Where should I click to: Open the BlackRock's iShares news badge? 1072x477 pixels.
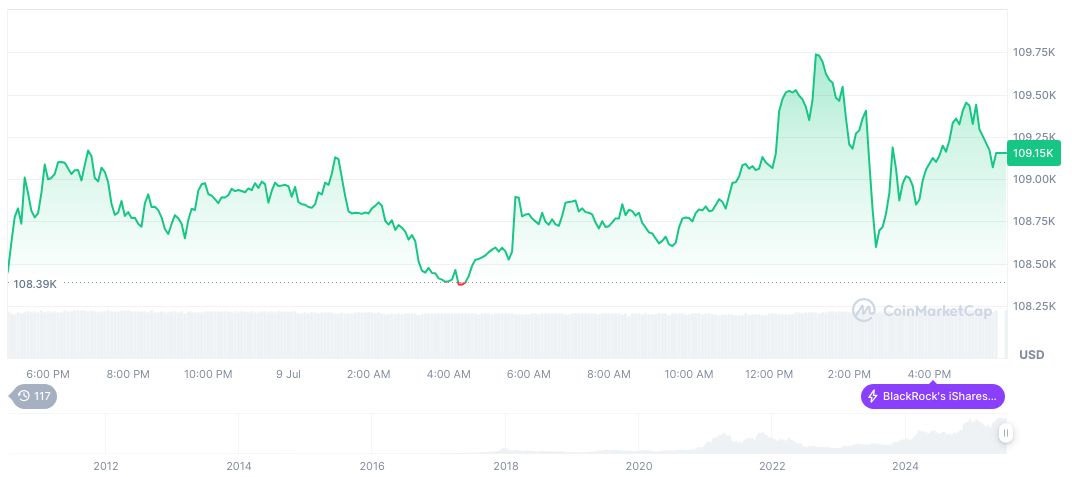coord(933,396)
